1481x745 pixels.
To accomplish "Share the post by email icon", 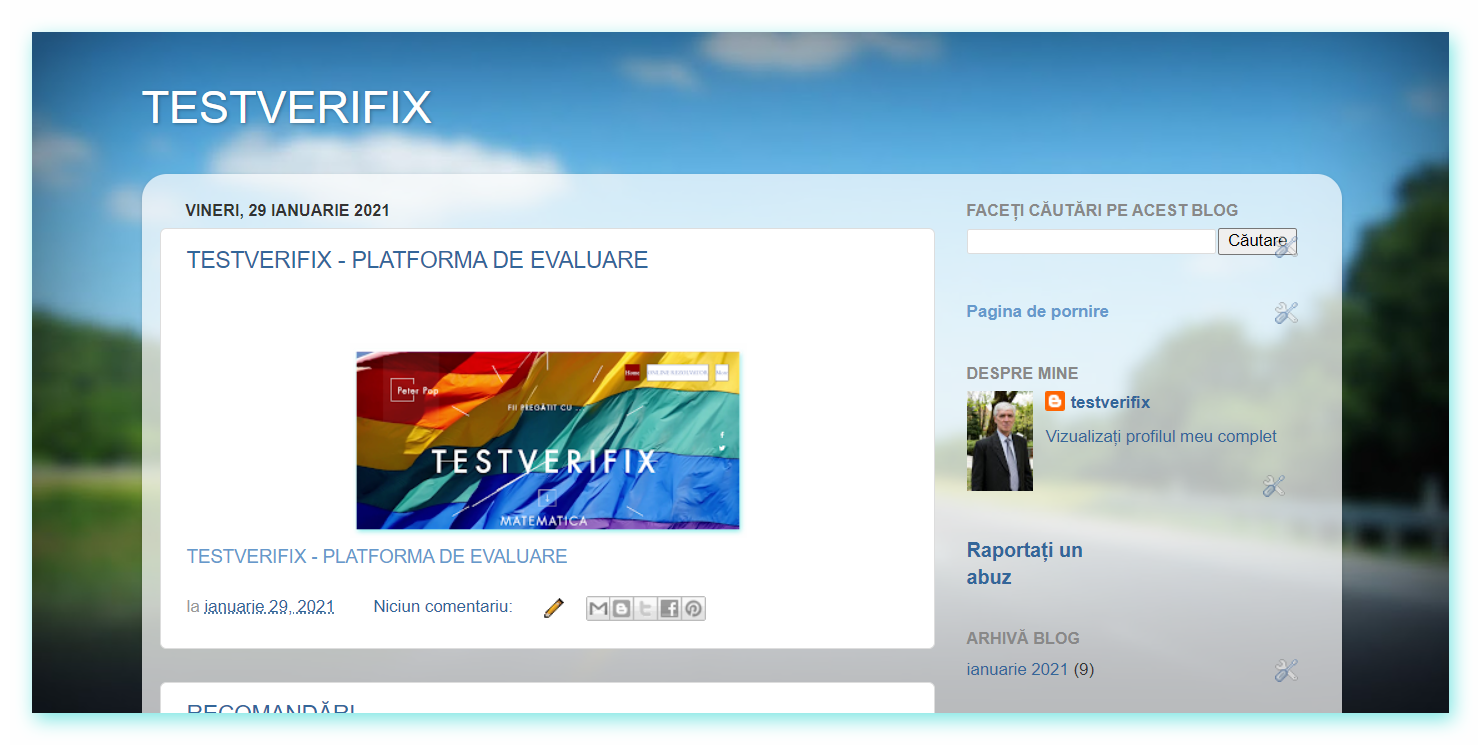I will (598, 608).
